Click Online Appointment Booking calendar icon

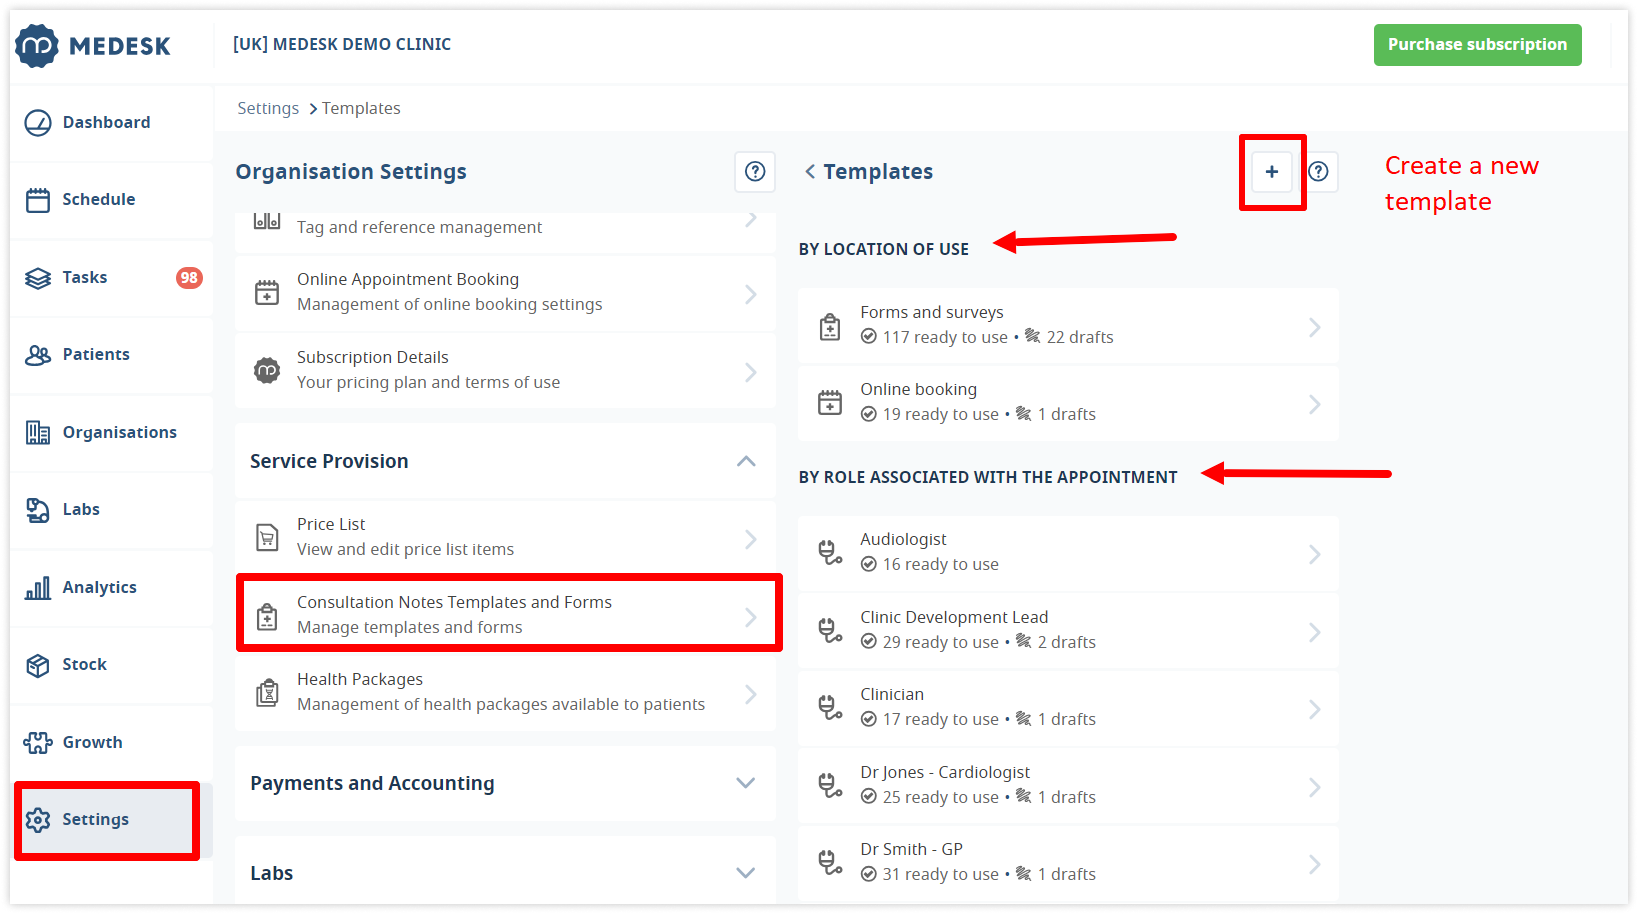pyautogui.click(x=267, y=293)
